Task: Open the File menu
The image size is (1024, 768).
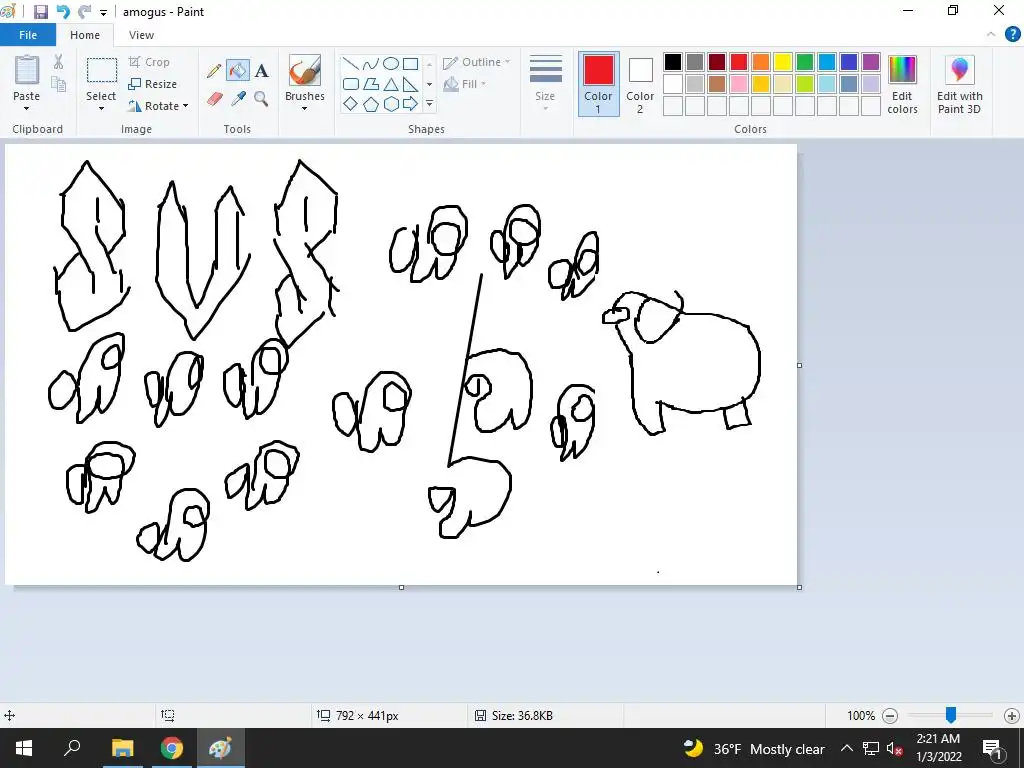Action: point(28,35)
